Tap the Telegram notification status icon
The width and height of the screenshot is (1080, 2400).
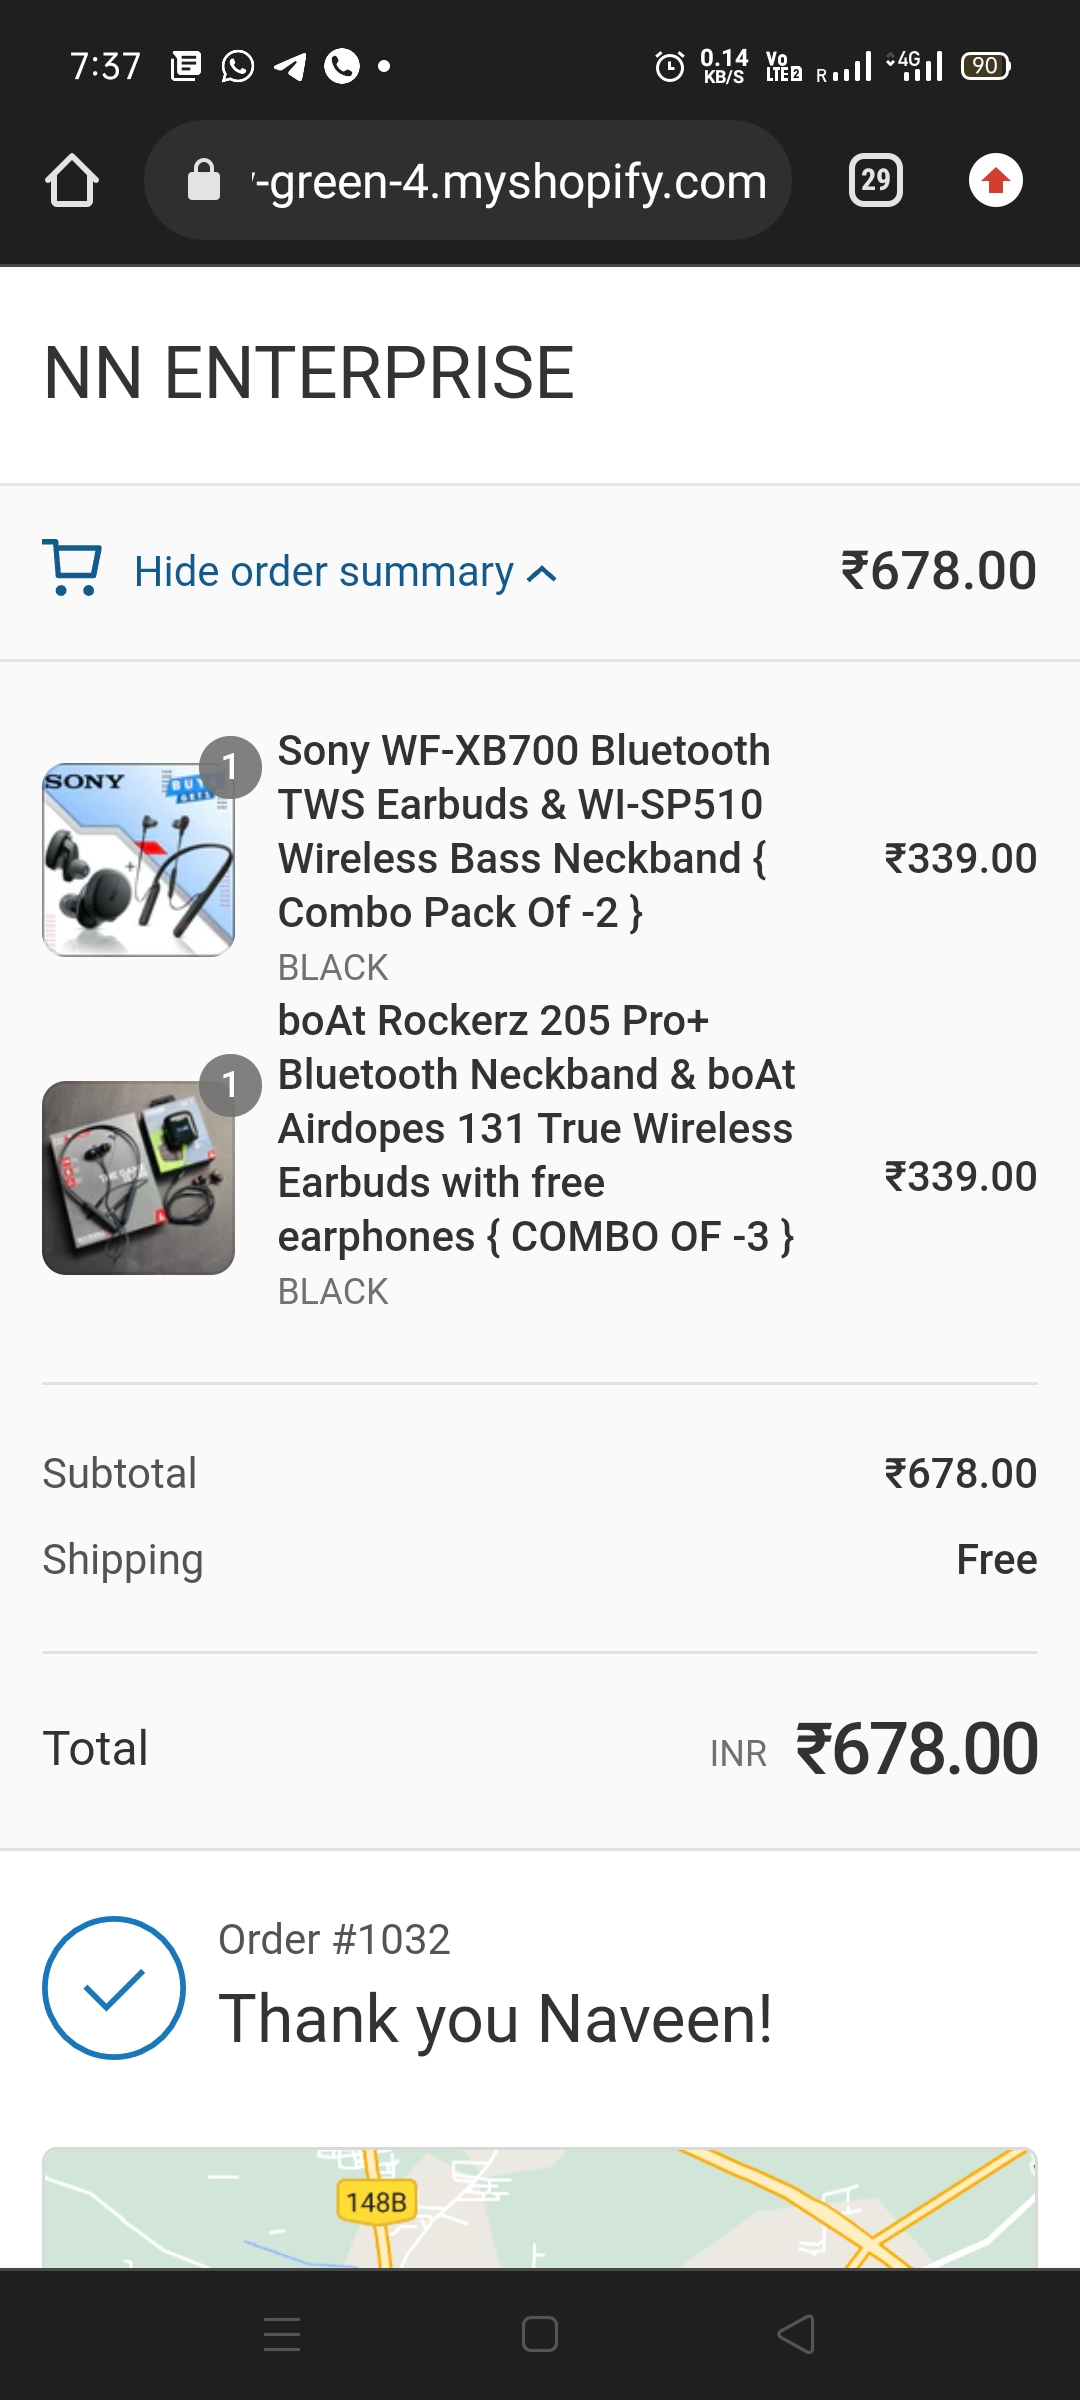click(x=290, y=67)
